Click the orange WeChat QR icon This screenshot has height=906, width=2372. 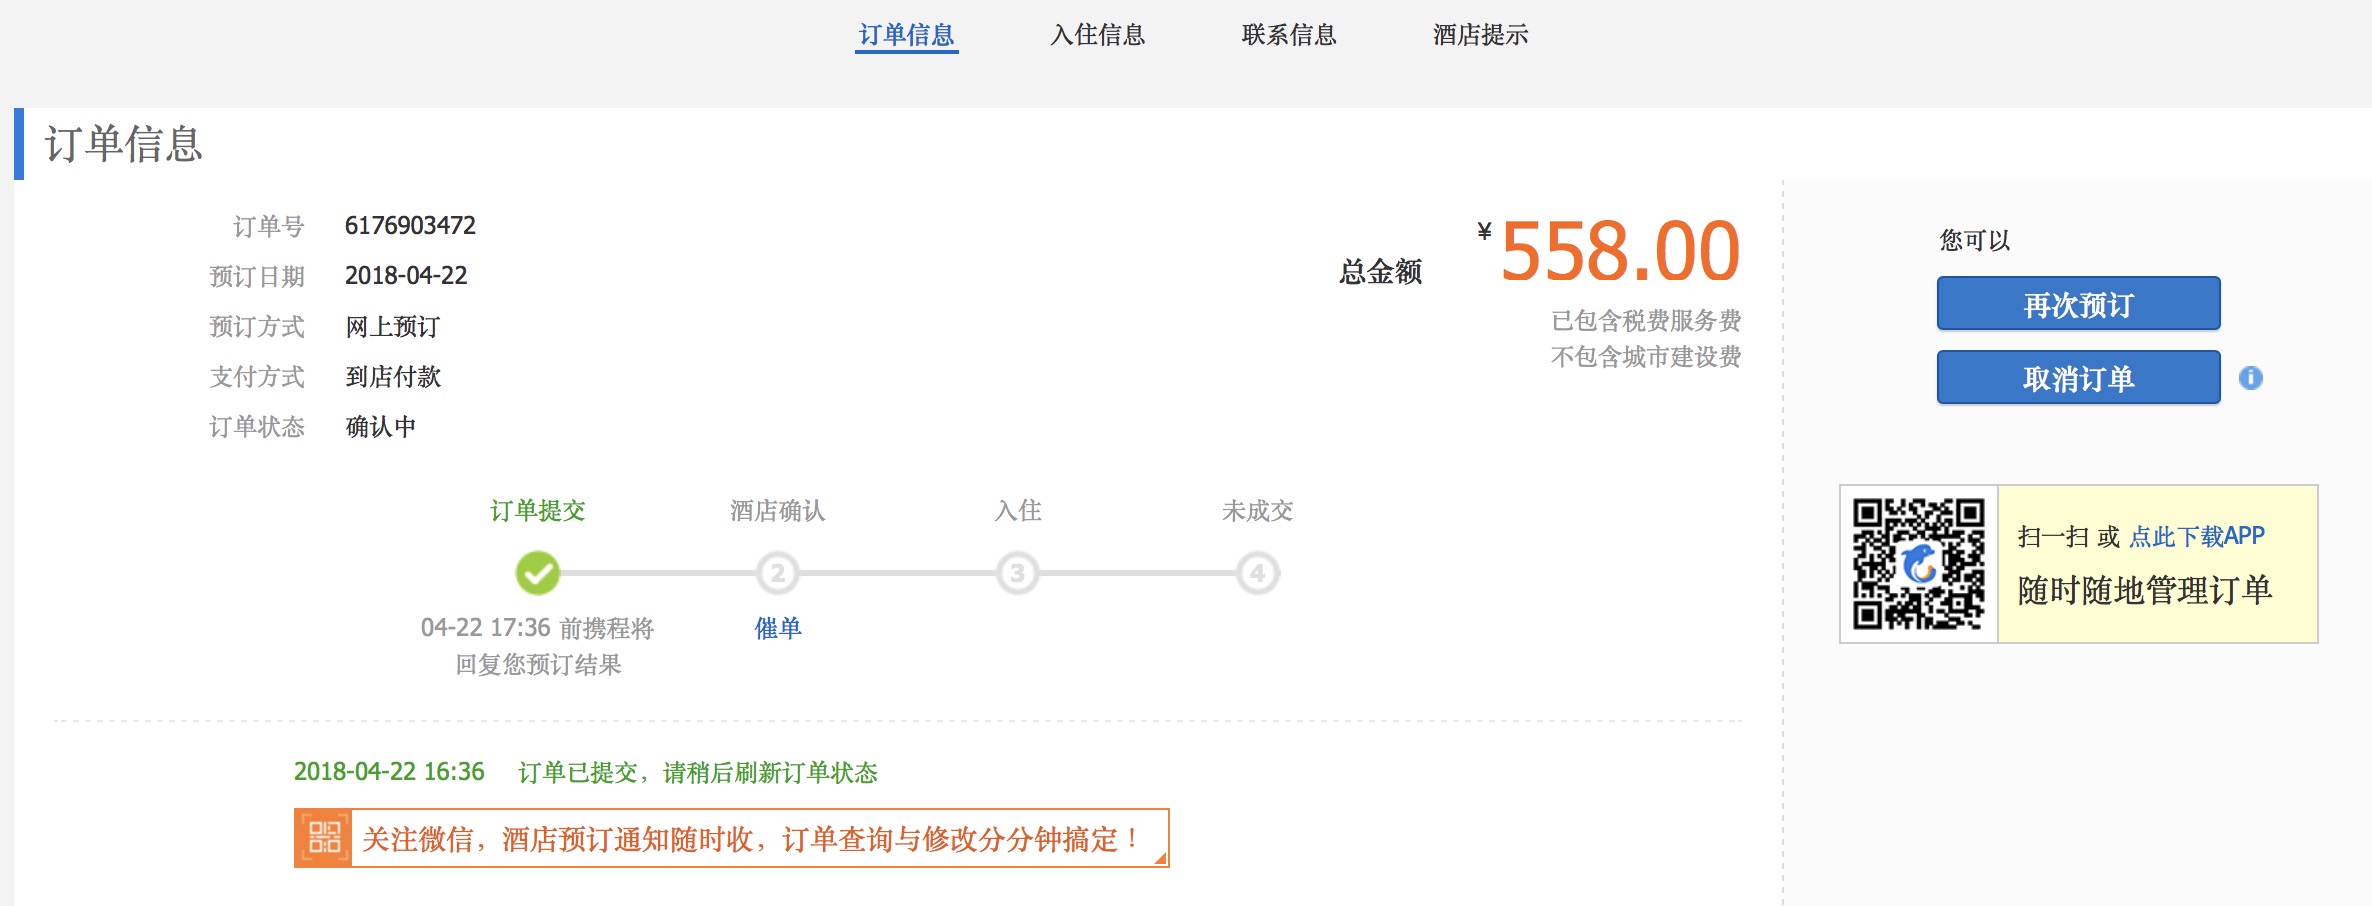click(323, 838)
